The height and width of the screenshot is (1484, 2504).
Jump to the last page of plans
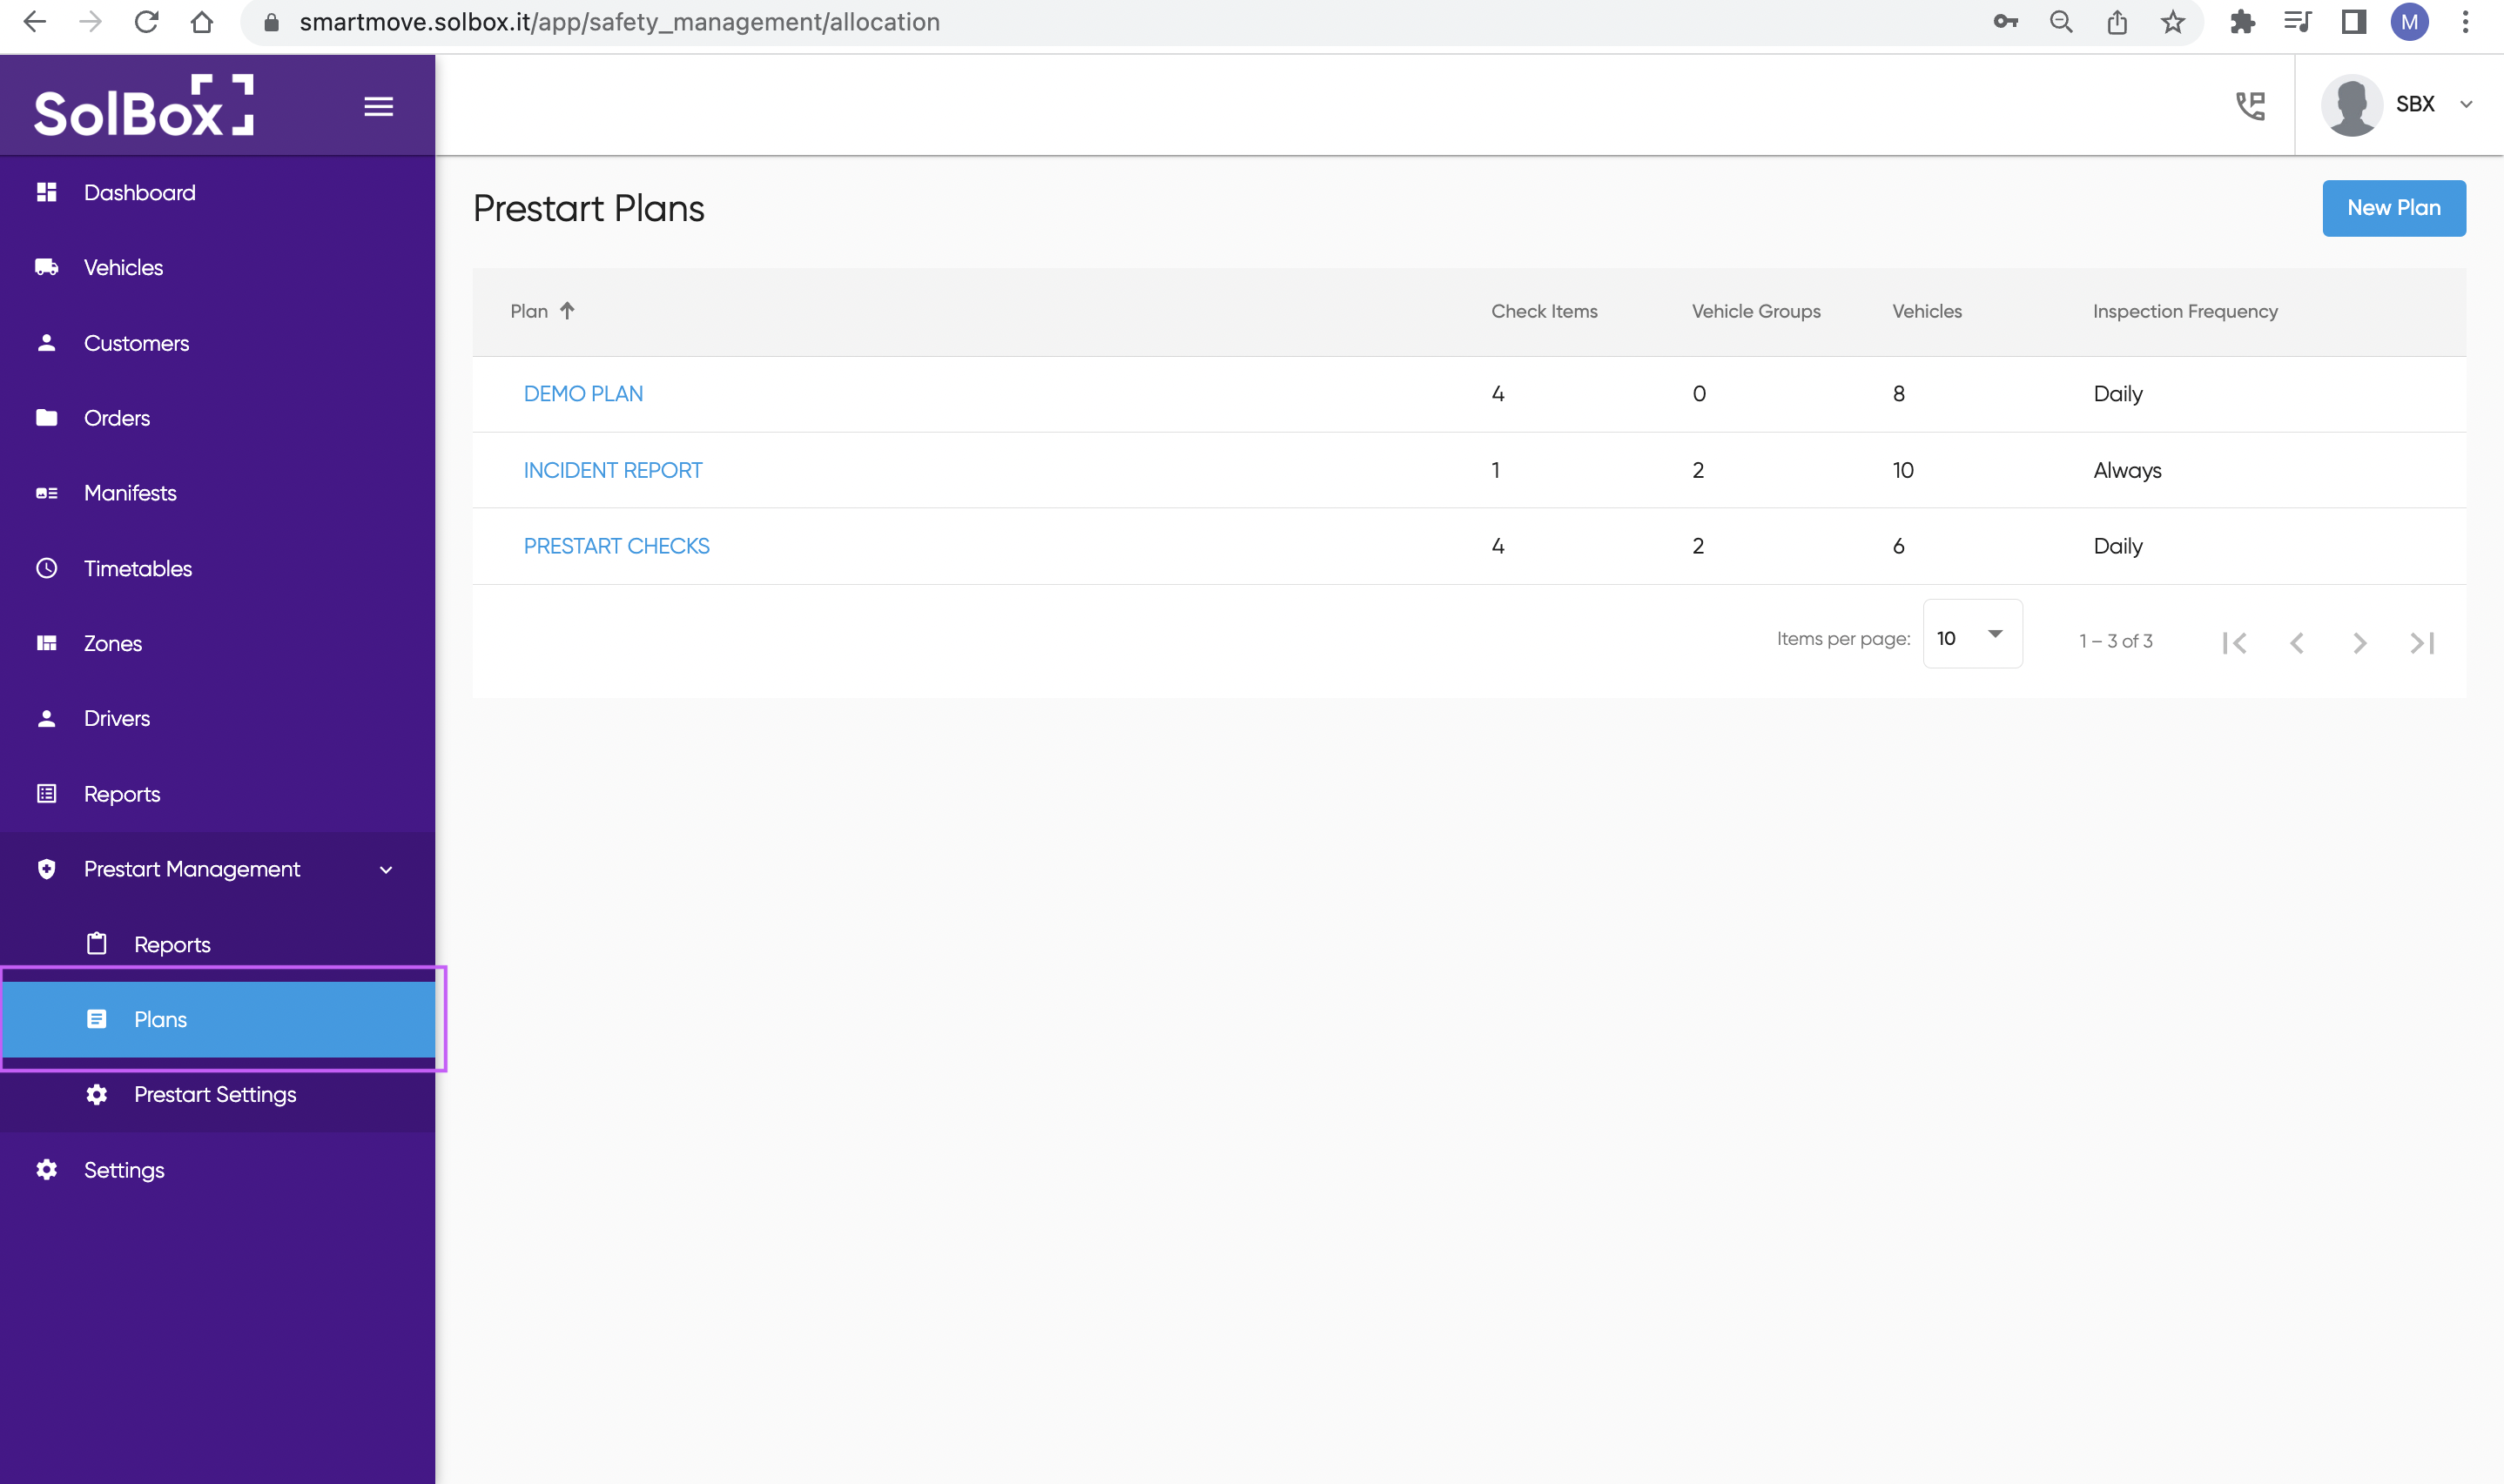tap(2422, 643)
